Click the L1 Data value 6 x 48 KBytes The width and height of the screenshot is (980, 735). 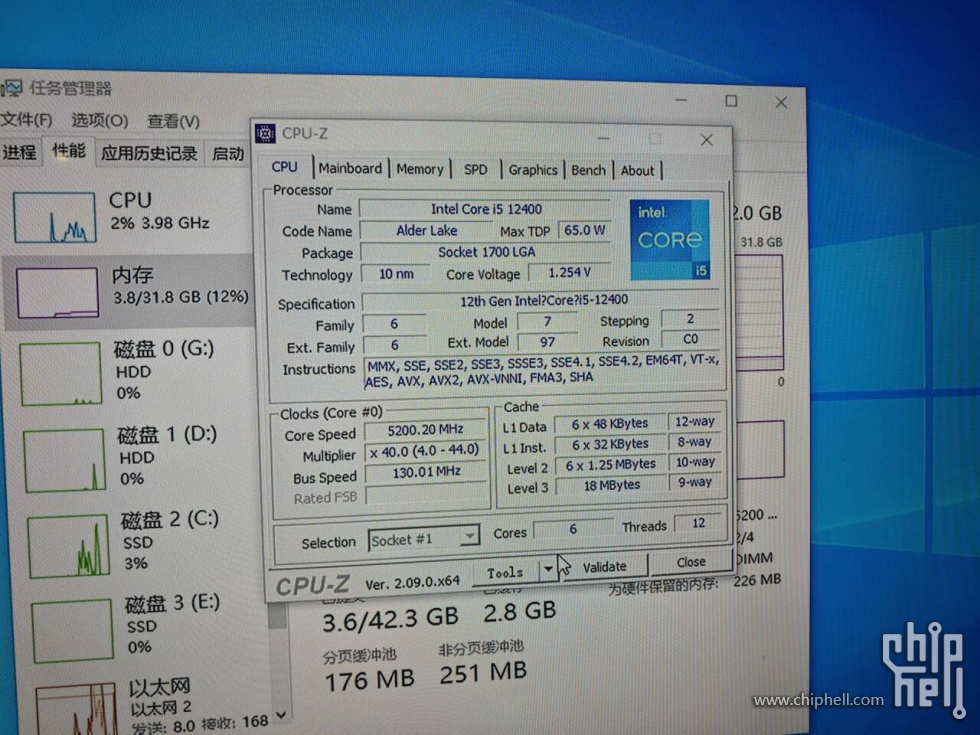[x=609, y=424]
